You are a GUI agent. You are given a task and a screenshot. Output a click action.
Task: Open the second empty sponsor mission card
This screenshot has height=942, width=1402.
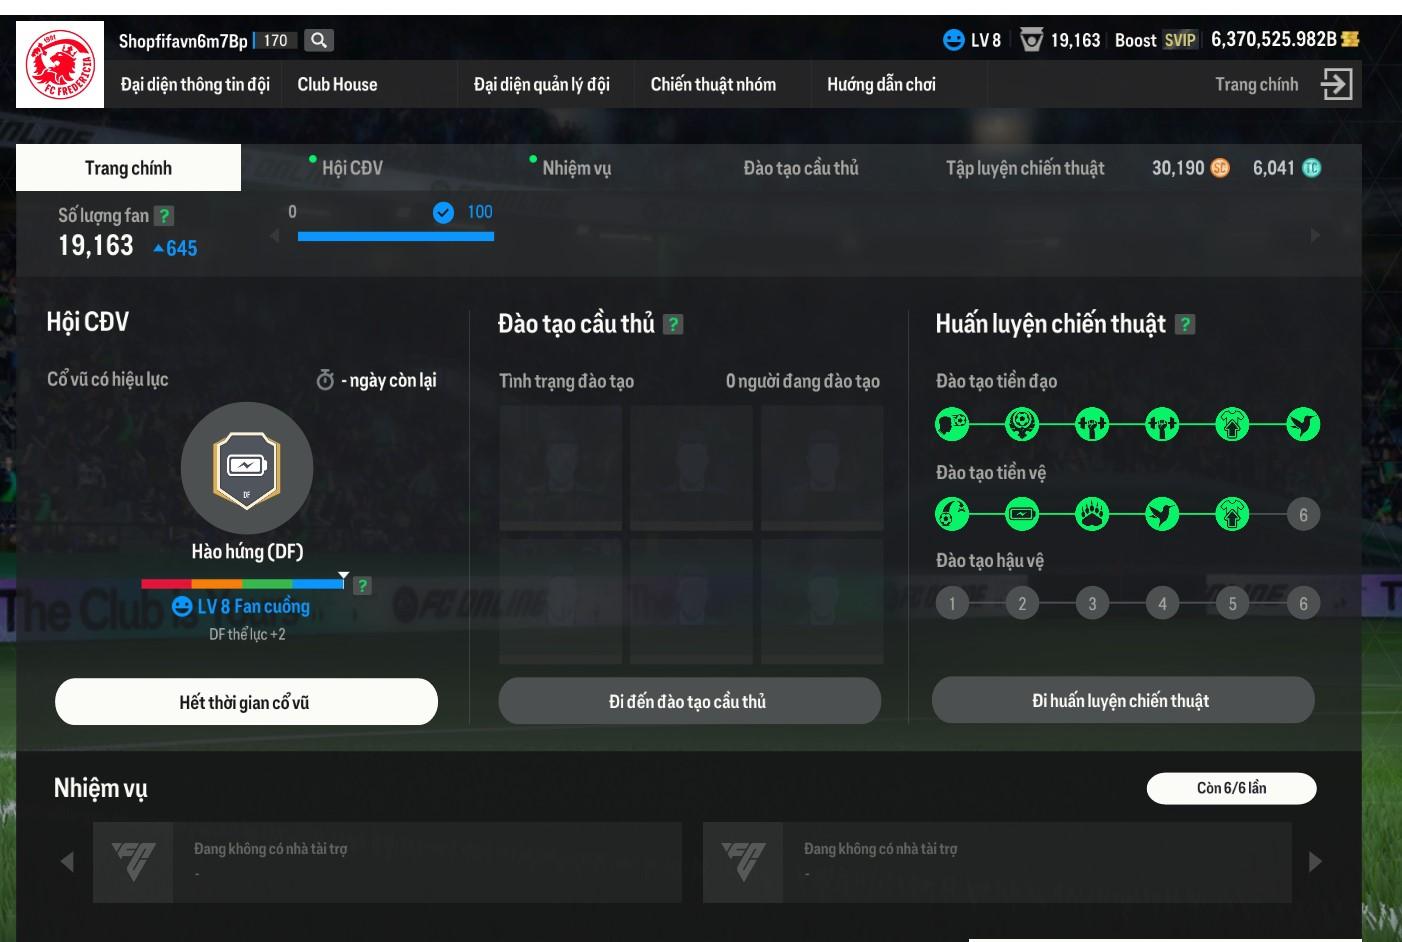(x=997, y=862)
